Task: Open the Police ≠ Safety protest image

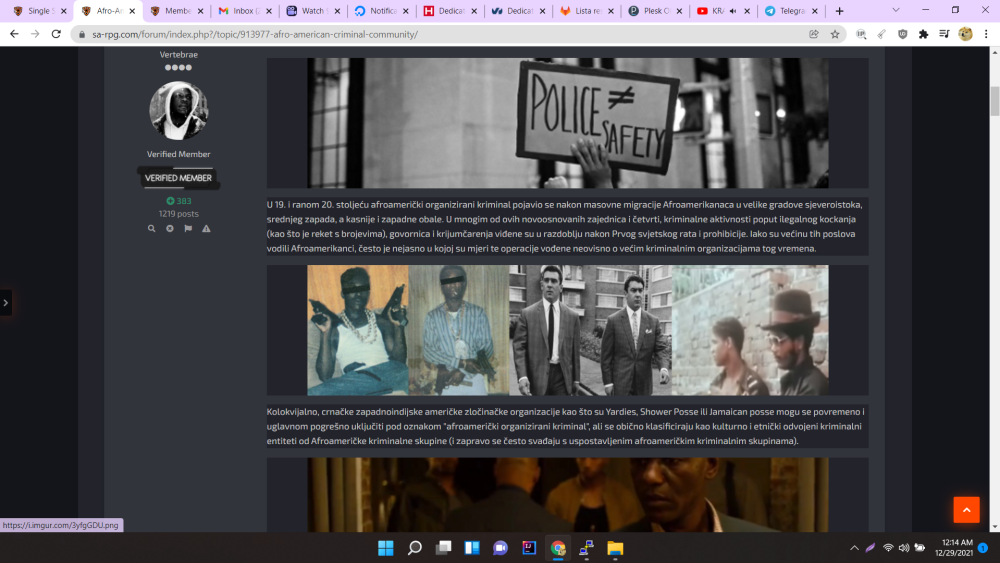Action: click(567, 122)
